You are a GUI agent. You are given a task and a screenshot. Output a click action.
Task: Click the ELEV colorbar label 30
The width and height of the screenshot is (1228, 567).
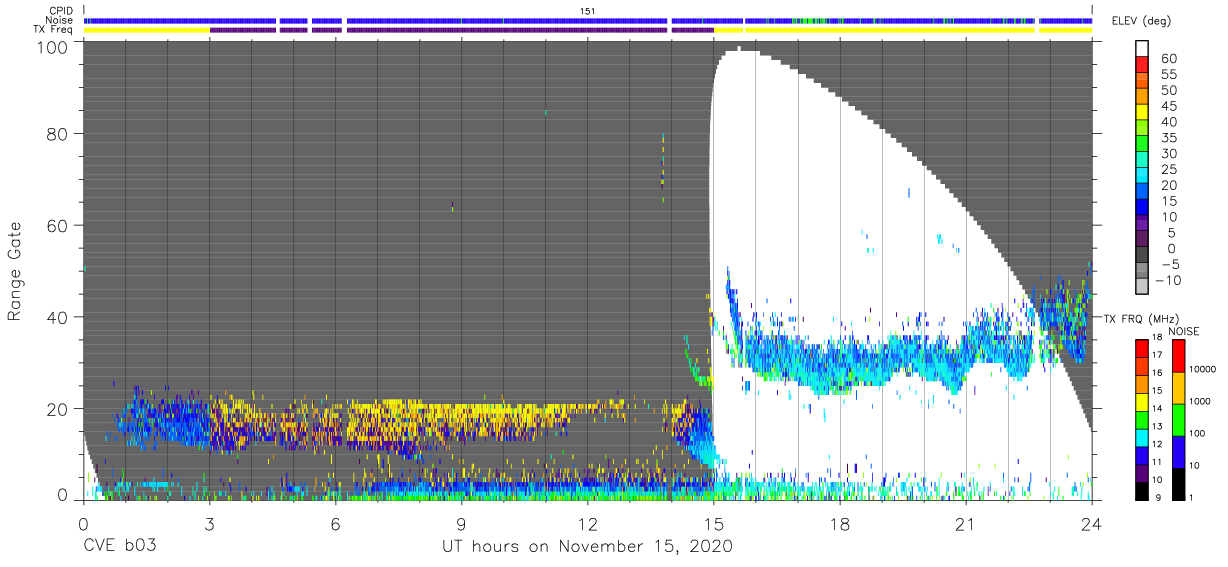pyautogui.click(x=1170, y=153)
